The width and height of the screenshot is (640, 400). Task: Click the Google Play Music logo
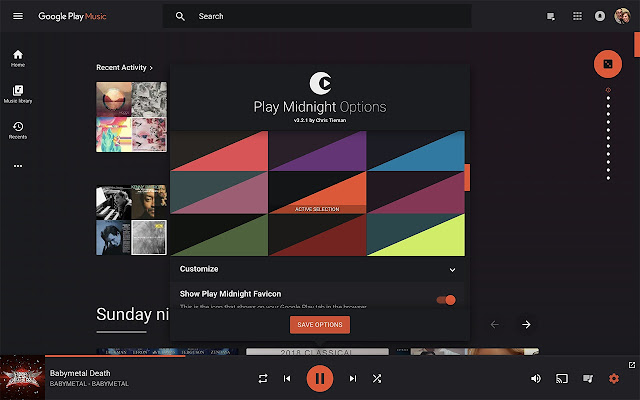click(72, 16)
